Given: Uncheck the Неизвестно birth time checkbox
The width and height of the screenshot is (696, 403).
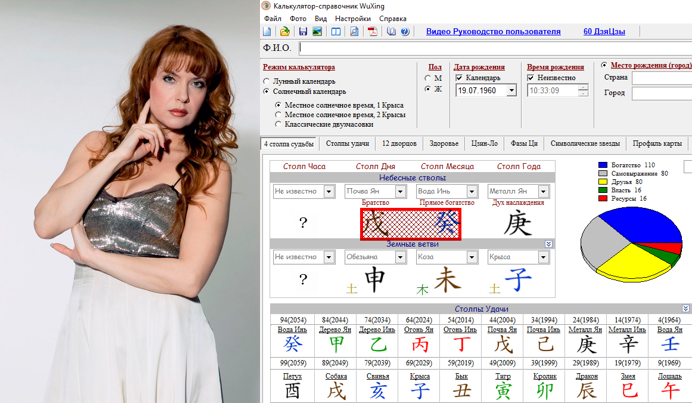Looking at the screenshot, I should point(530,78).
